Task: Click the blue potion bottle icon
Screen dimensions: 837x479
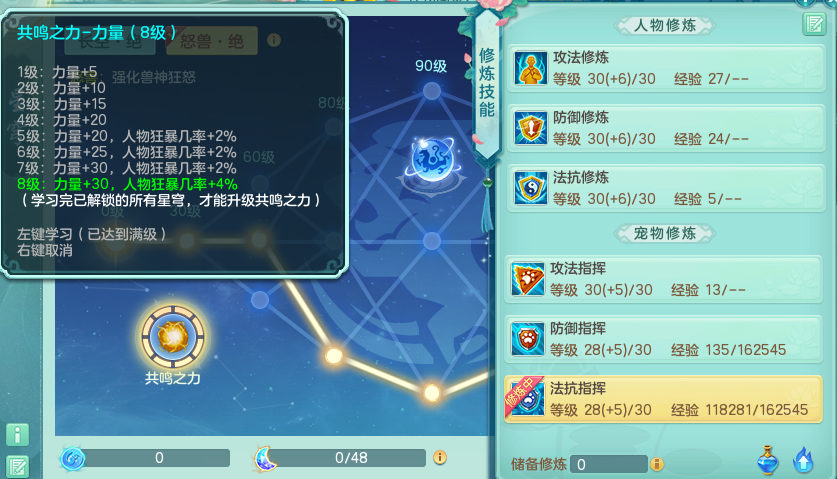Action: [768, 460]
